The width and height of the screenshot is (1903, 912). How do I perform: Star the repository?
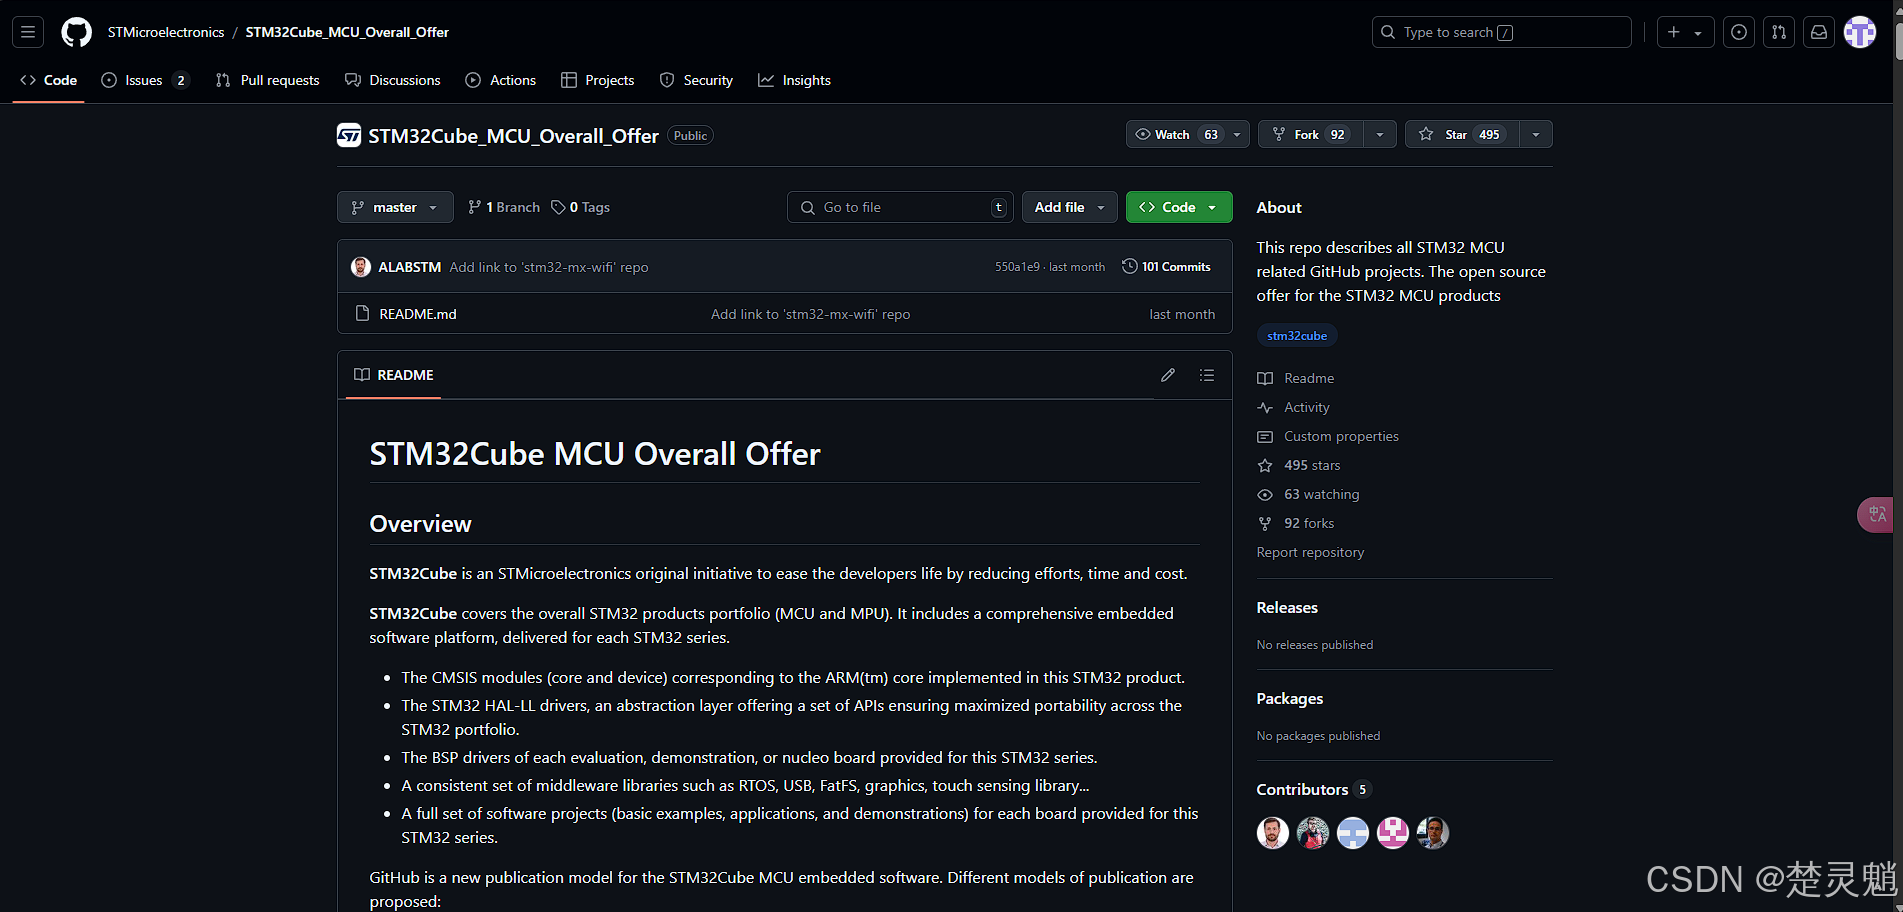1462,134
